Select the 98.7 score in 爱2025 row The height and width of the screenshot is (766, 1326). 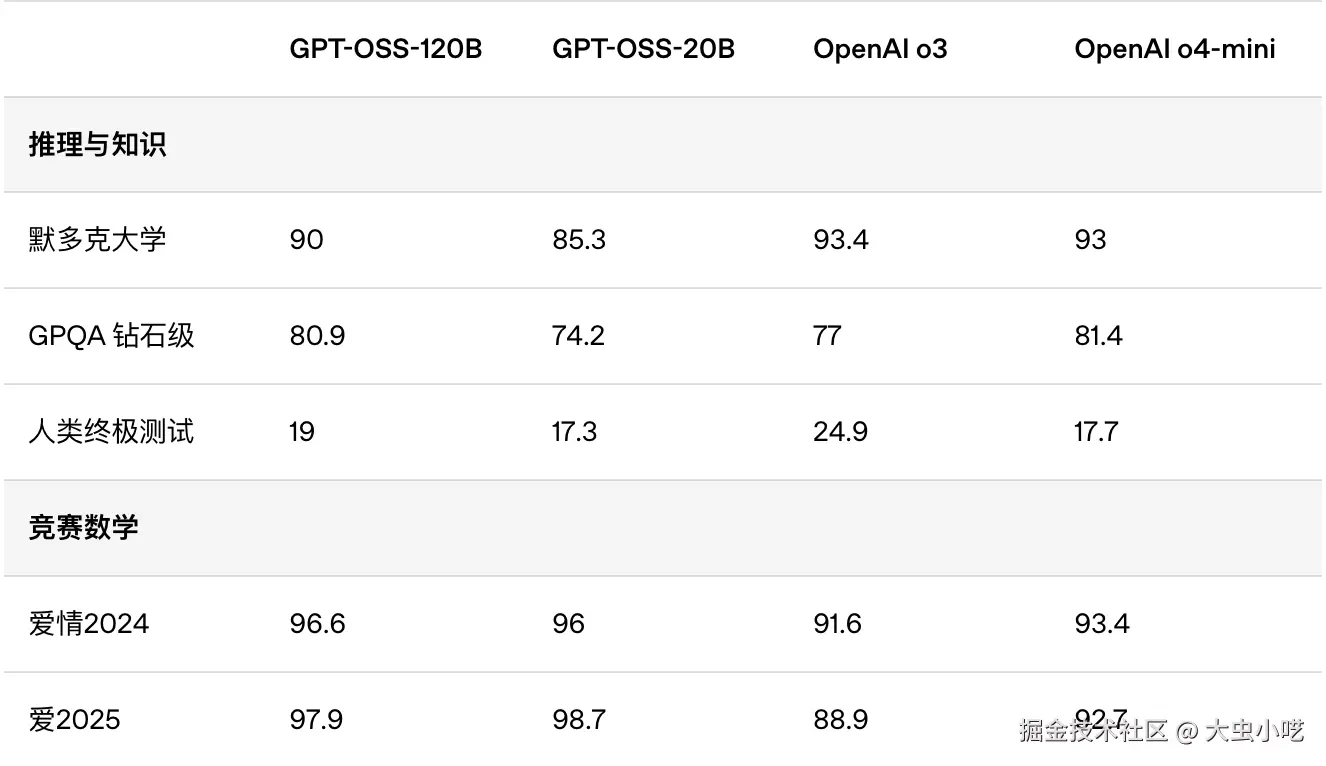click(x=579, y=720)
